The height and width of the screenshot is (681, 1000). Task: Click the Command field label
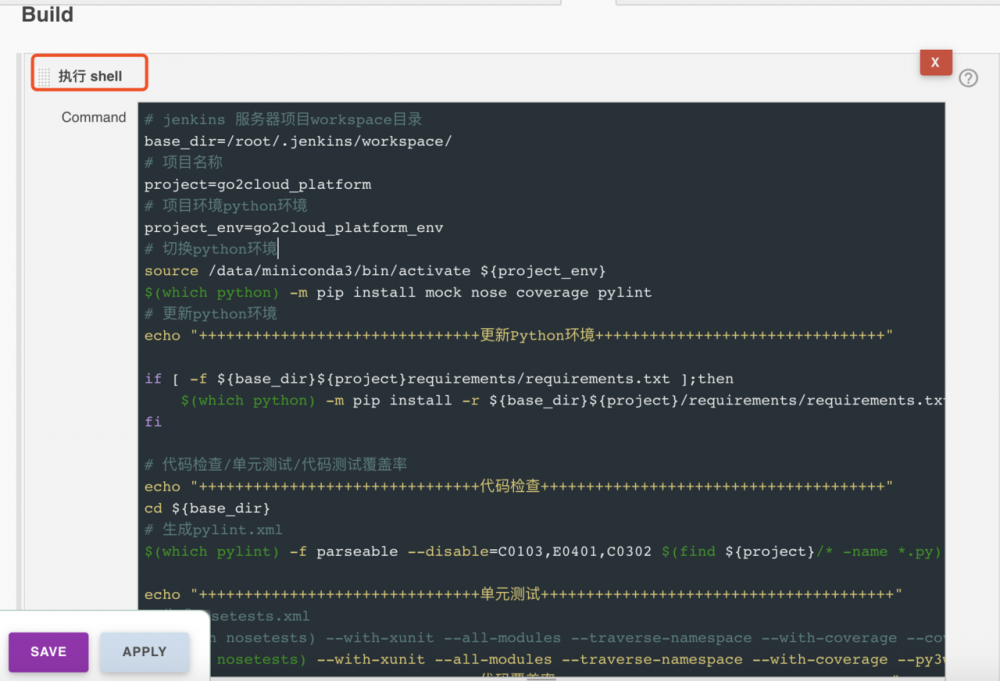tap(93, 117)
